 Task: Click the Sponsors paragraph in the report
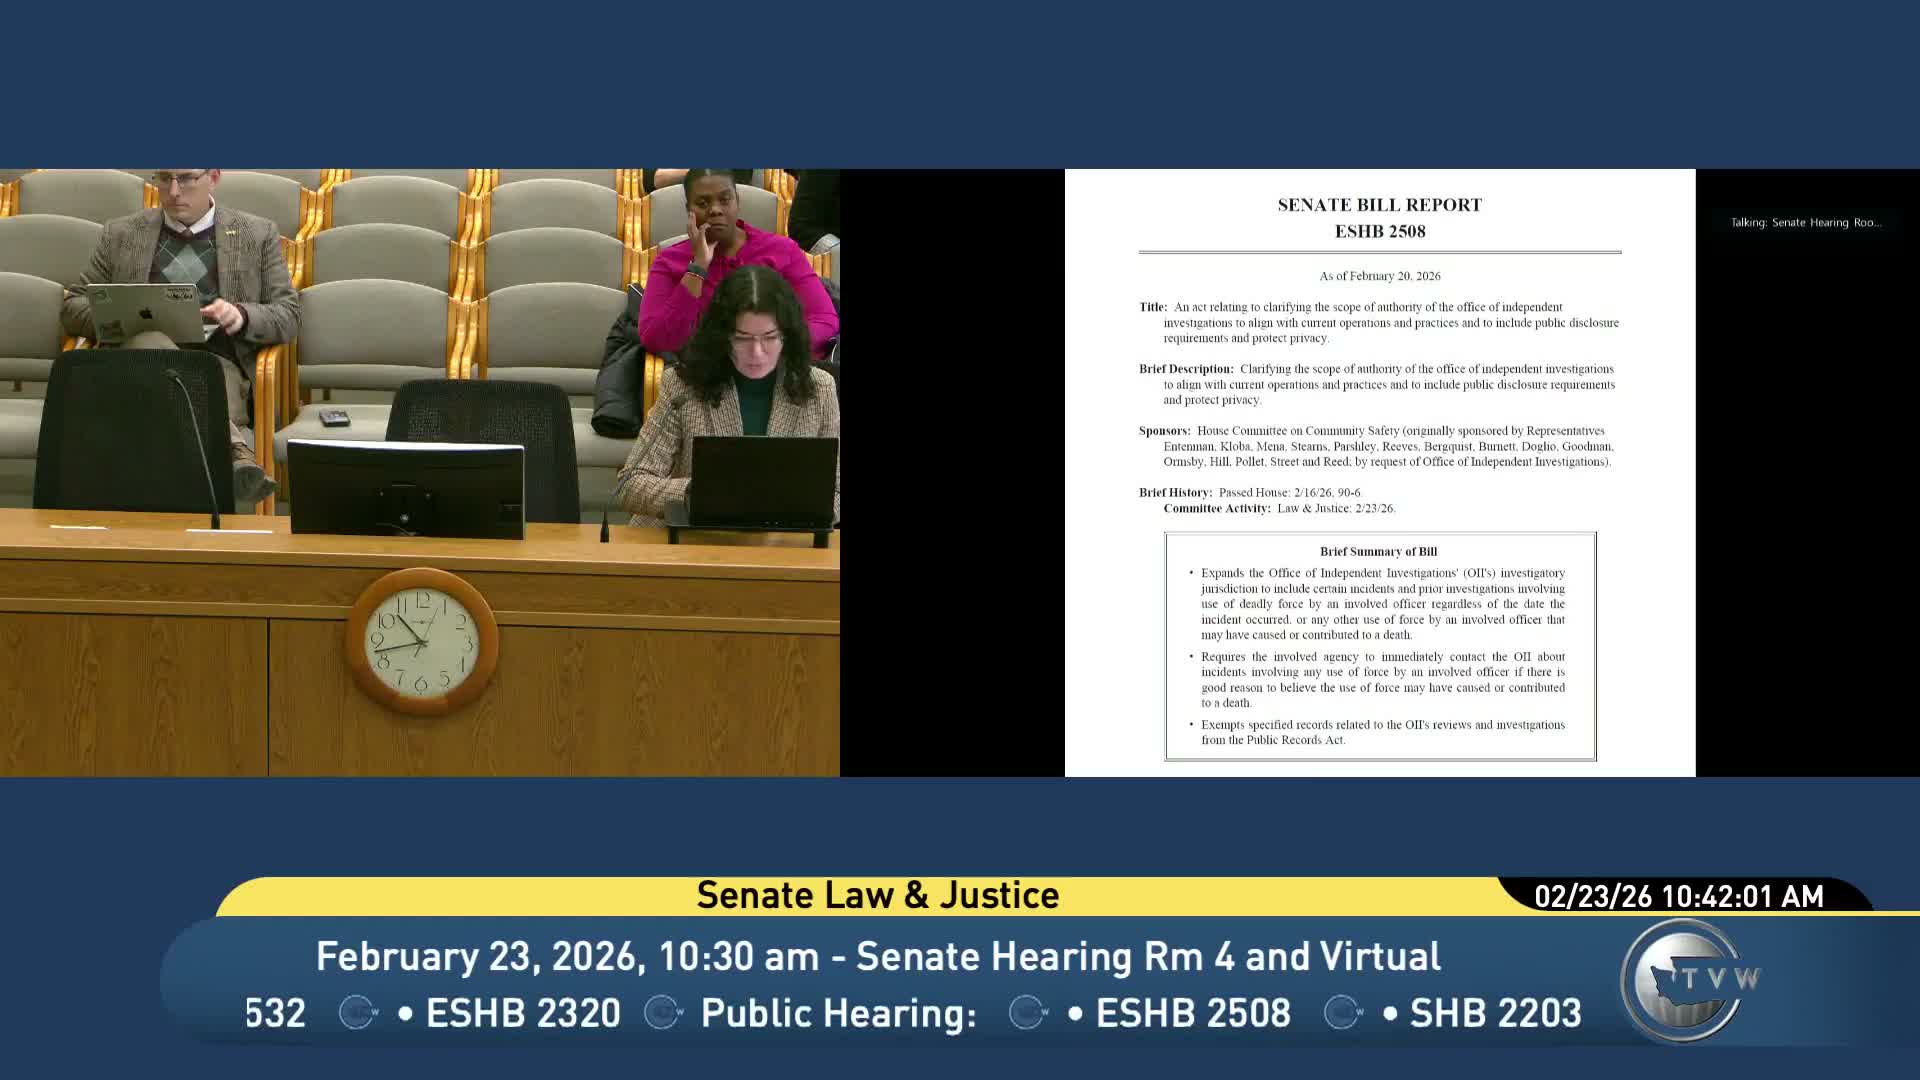point(1378,446)
